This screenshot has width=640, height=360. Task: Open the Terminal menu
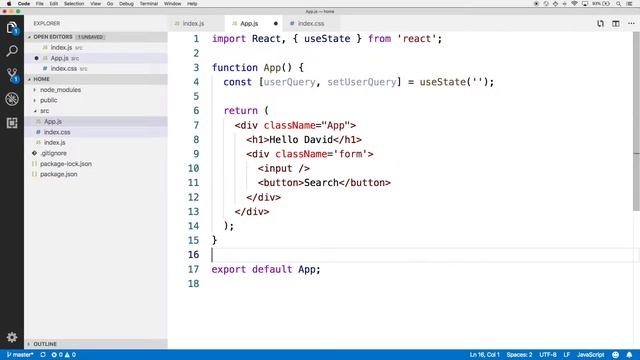(149, 4)
